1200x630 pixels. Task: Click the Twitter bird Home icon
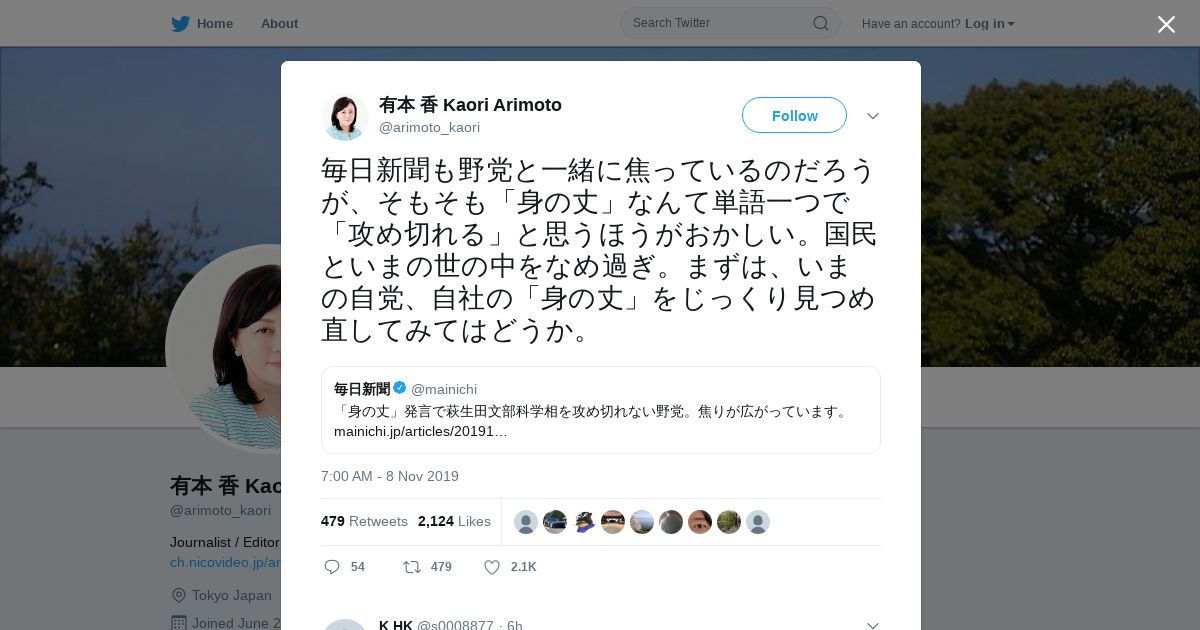click(180, 24)
